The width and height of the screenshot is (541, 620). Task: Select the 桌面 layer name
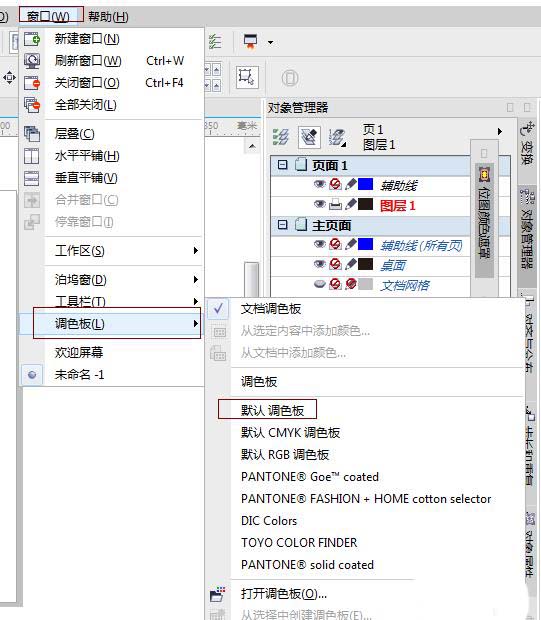click(x=393, y=265)
